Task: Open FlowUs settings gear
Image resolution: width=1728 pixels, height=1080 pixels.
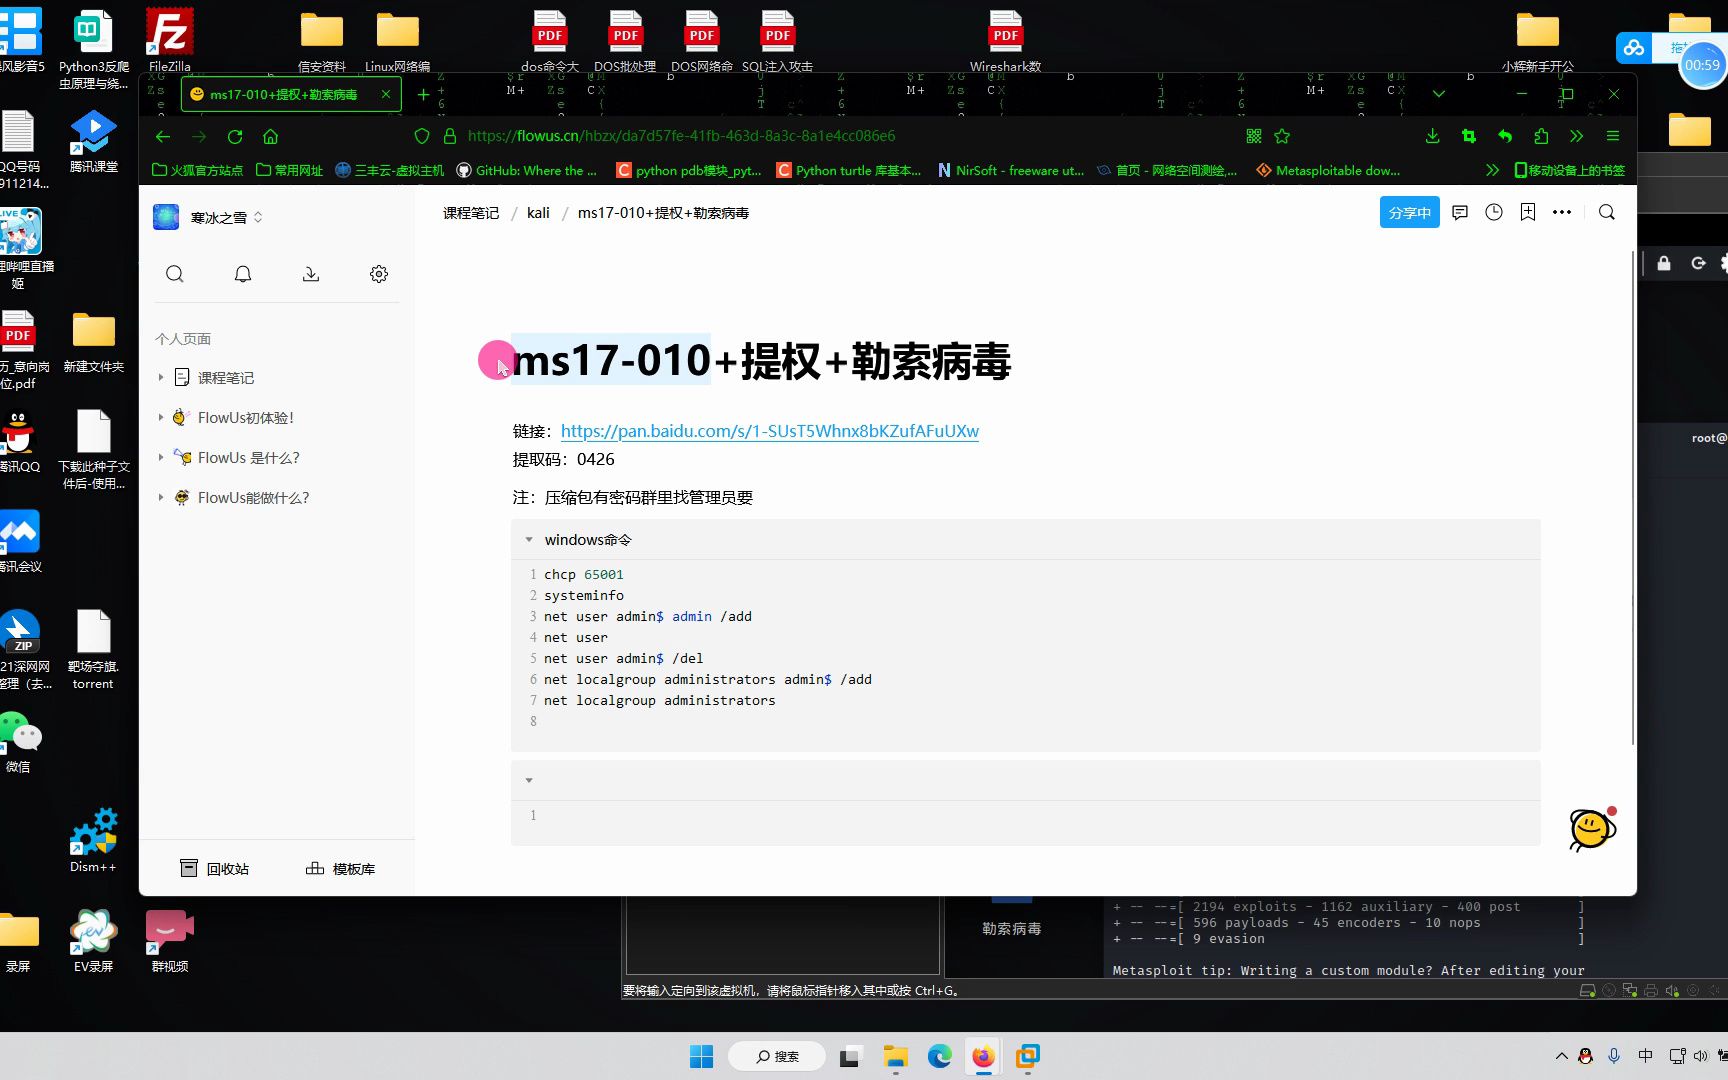Action: pos(379,274)
